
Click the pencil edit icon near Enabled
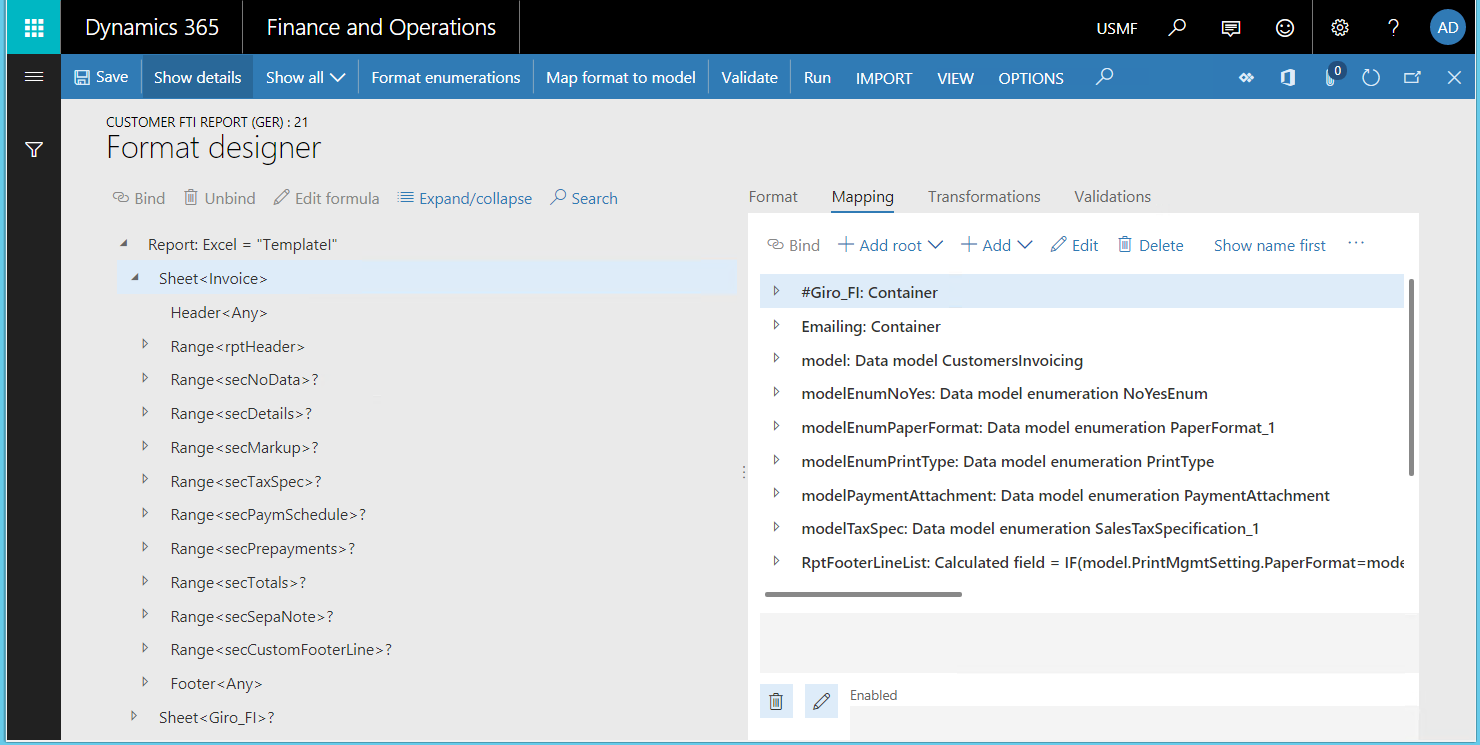coord(821,701)
